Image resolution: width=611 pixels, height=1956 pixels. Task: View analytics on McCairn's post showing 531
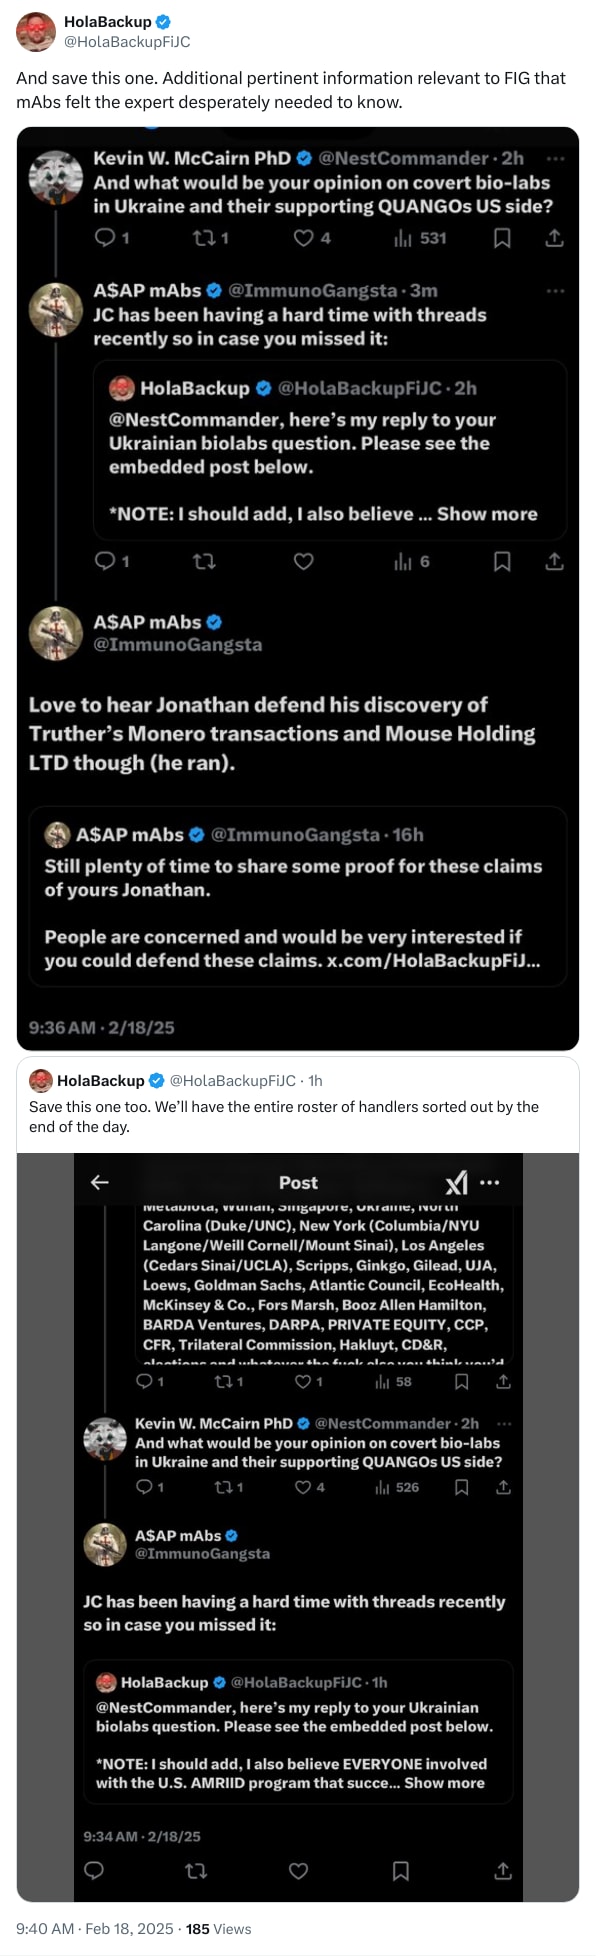tap(405, 238)
